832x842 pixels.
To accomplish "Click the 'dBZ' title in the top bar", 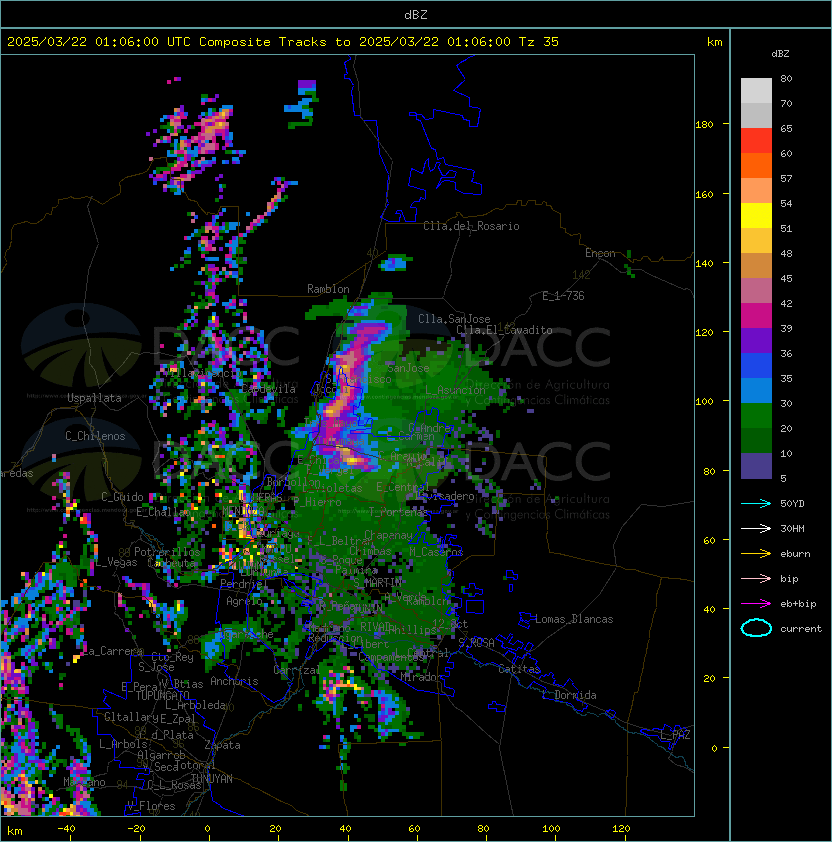I will click(416, 14).
